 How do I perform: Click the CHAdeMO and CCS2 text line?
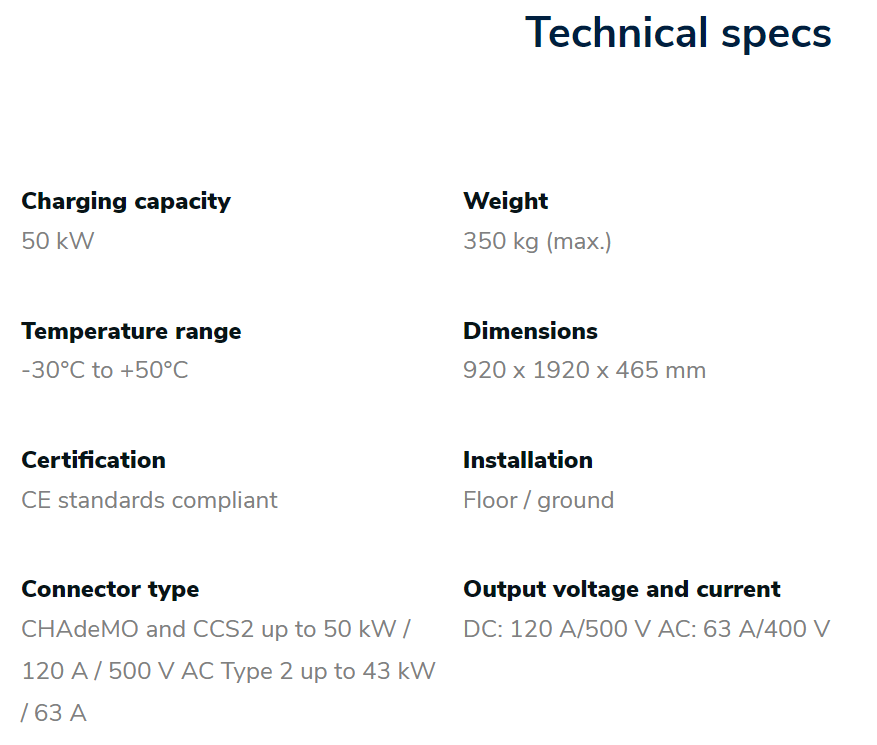click(216, 629)
